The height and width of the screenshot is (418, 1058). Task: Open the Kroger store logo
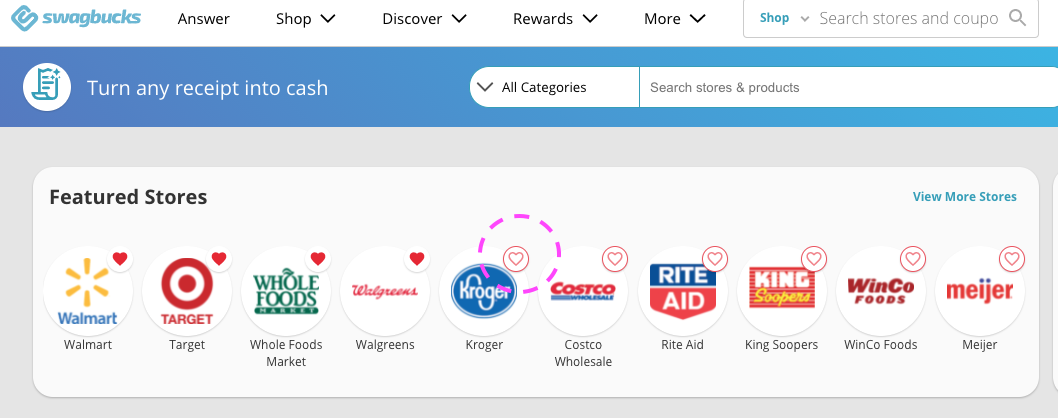pyautogui.click(x=484, y=291)
